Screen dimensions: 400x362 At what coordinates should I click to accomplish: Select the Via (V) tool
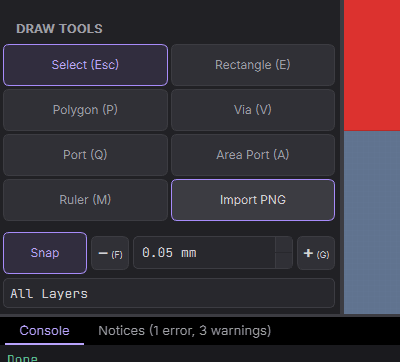[x=253, y=110]
